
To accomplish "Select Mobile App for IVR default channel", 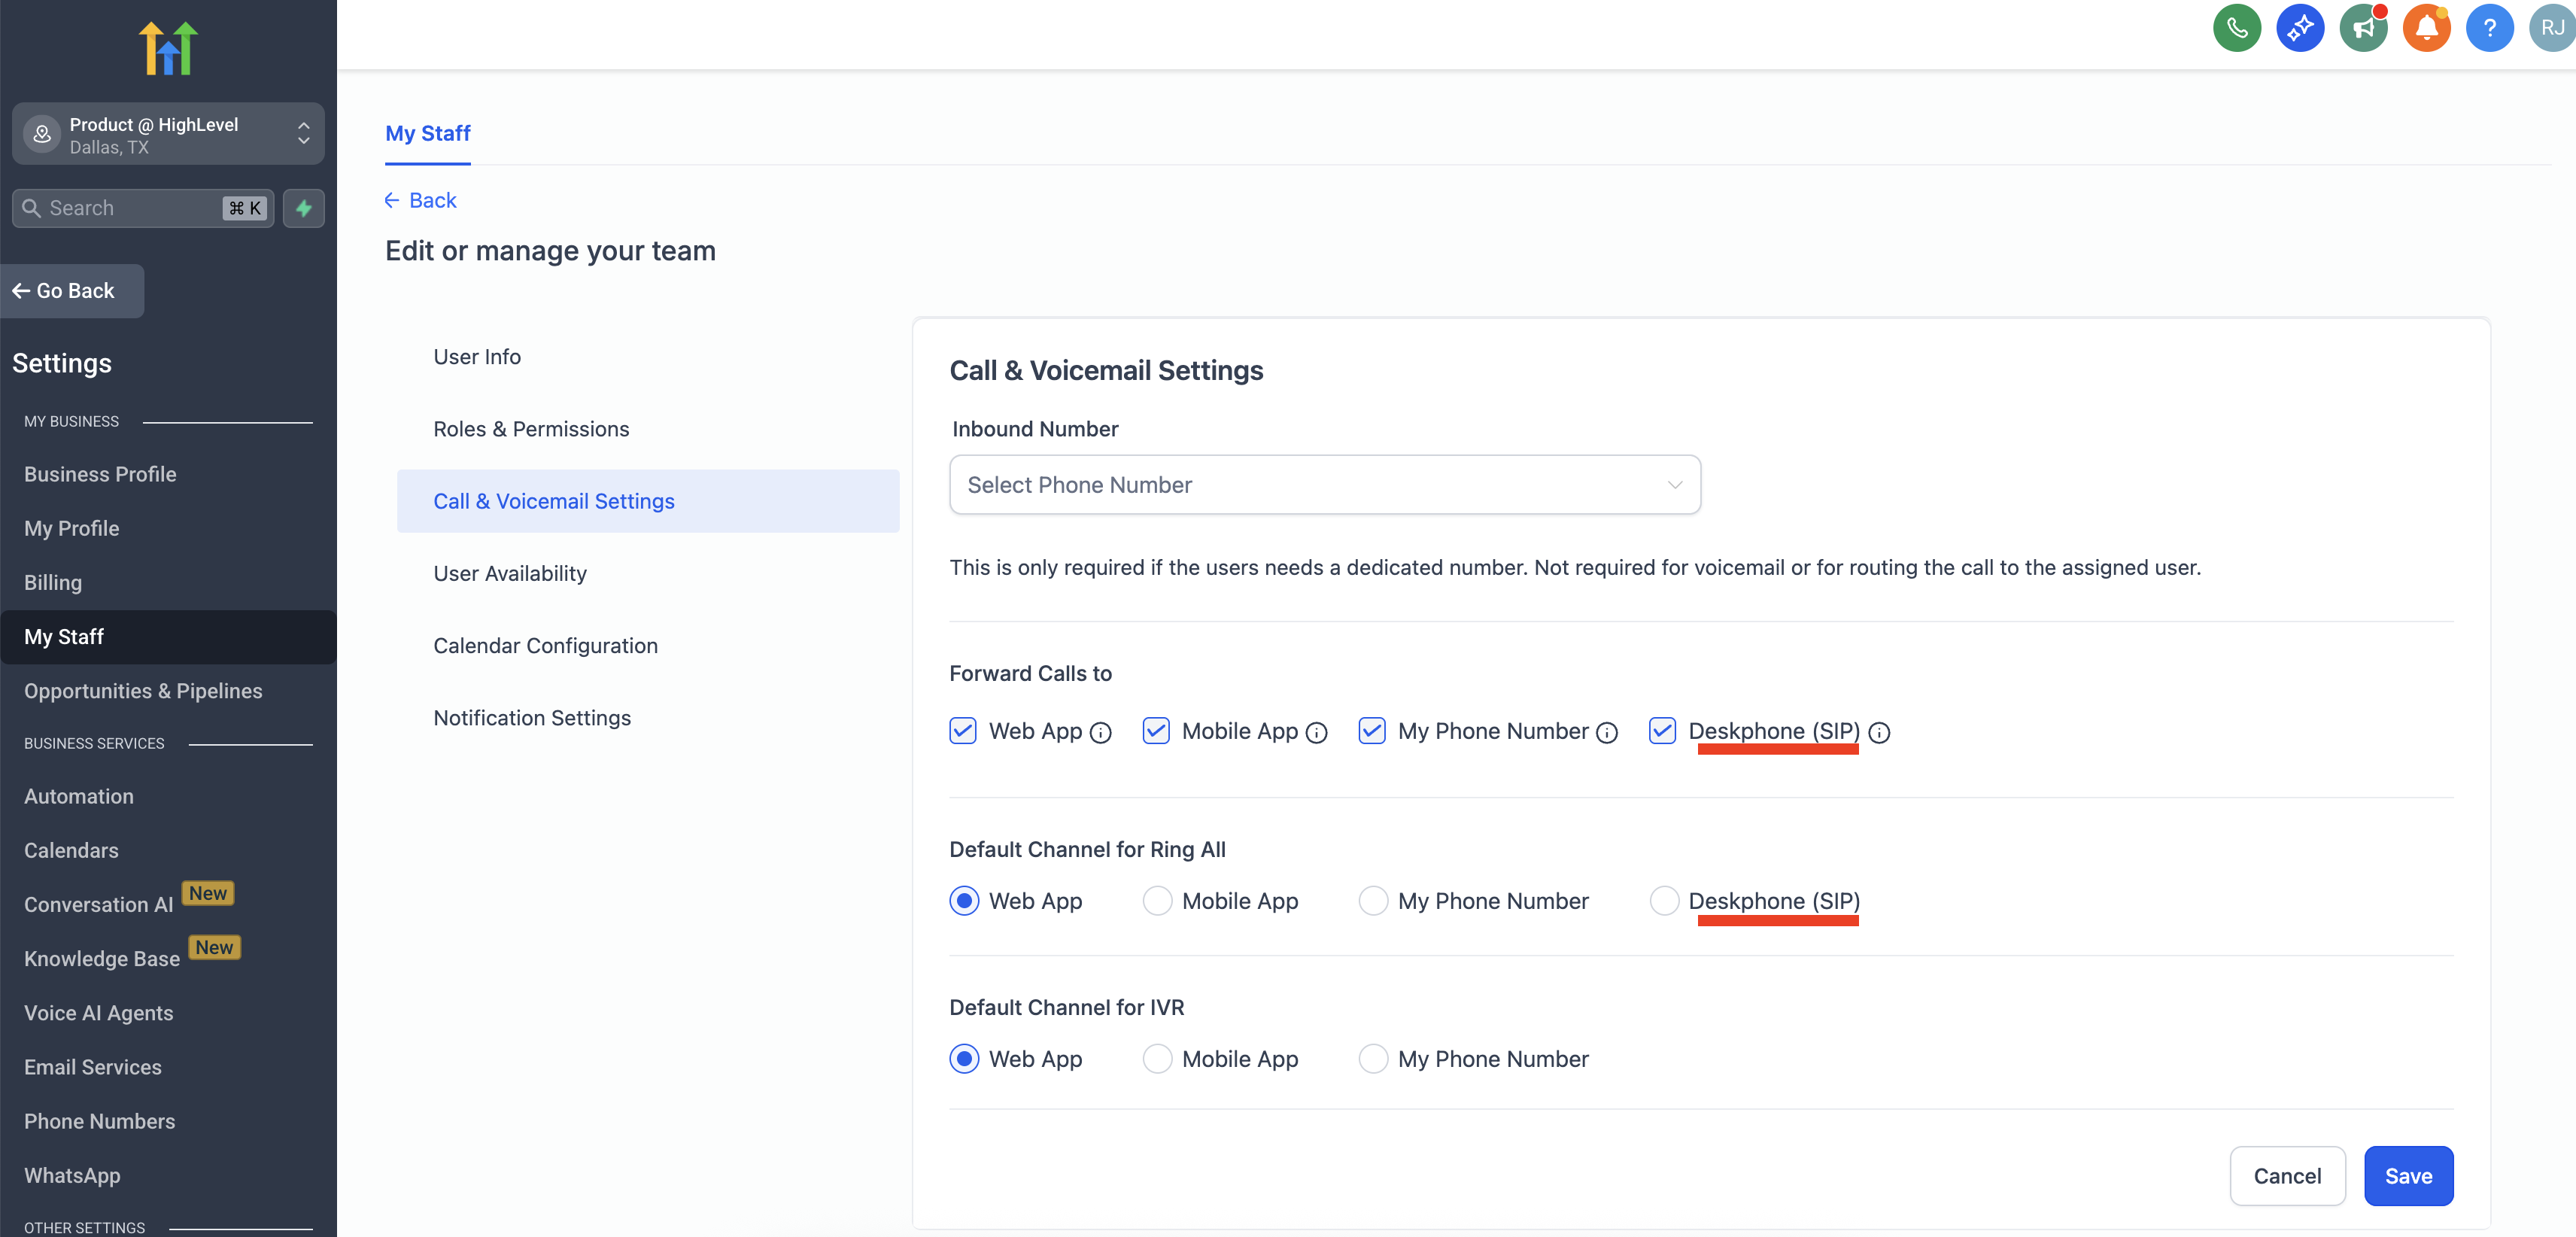I will click(x=1157, y=1059).
